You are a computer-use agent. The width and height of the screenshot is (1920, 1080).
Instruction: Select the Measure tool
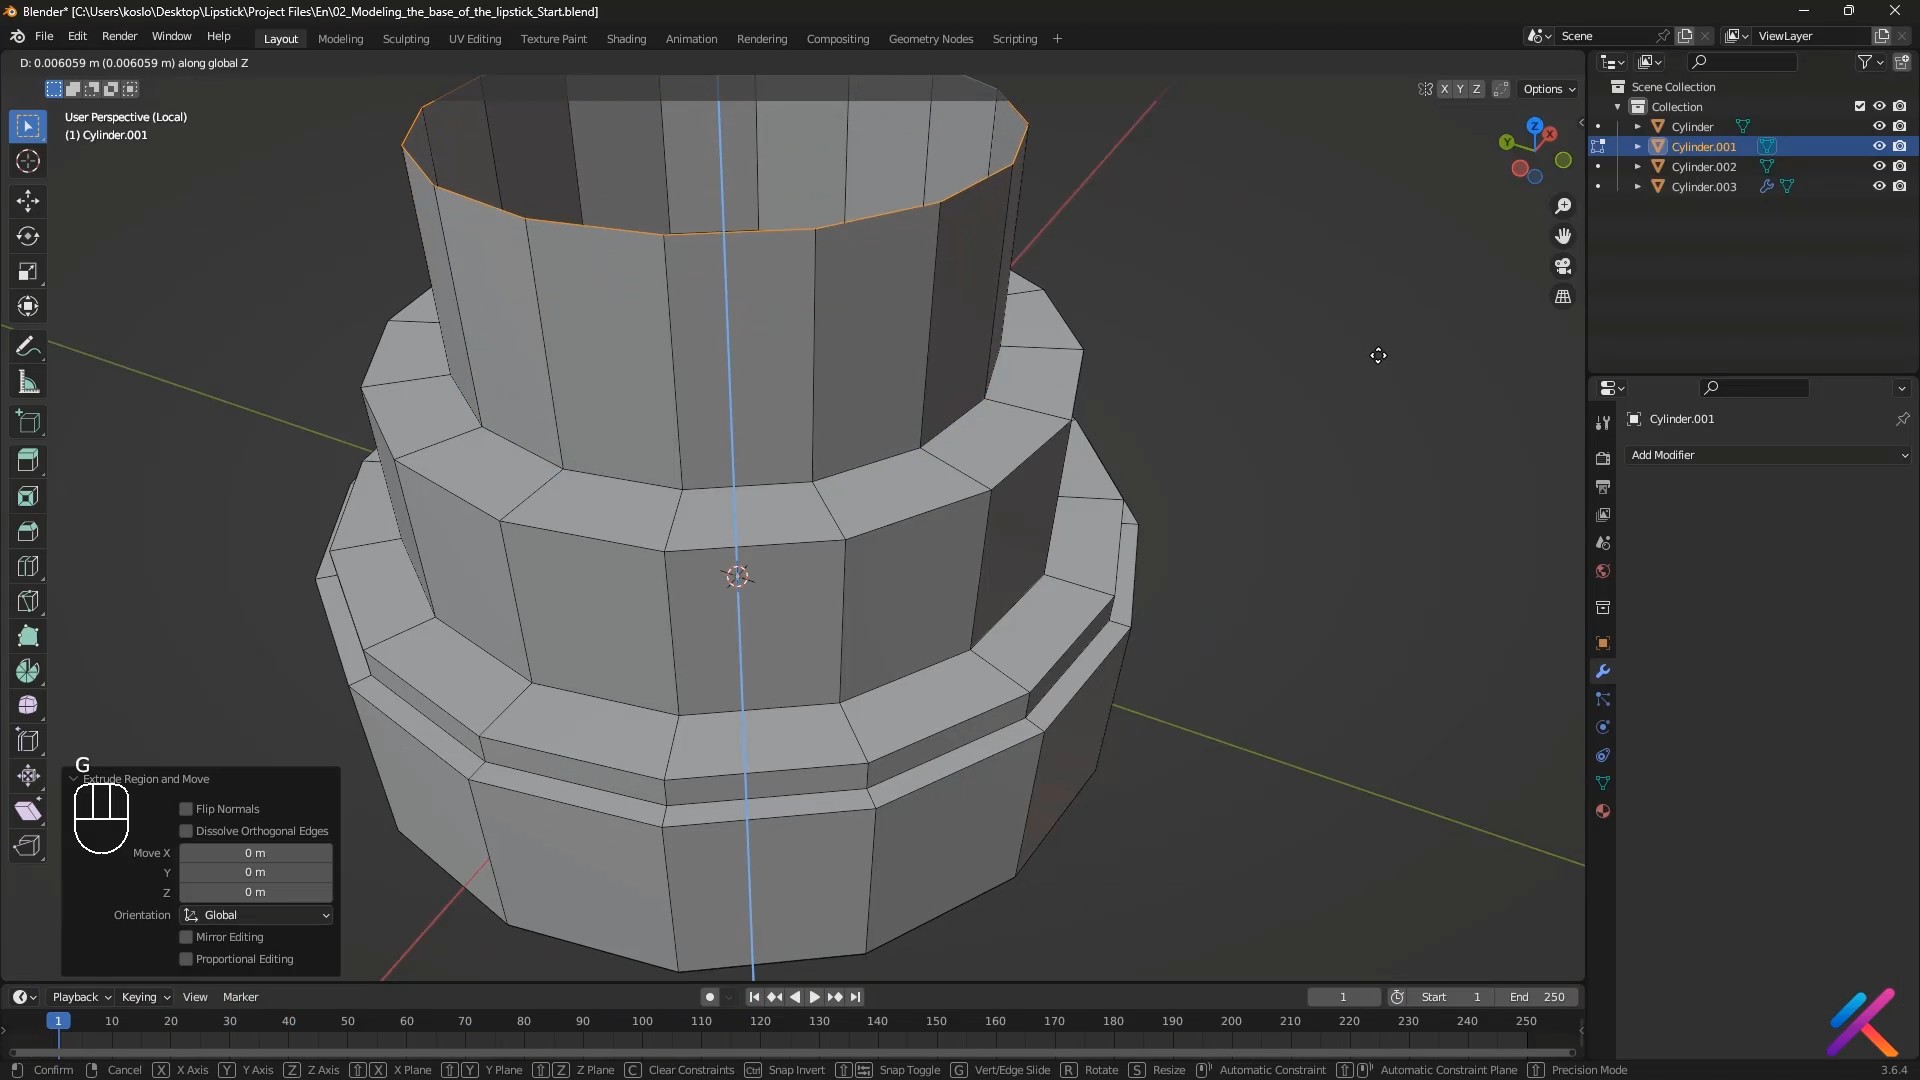tap(28, 382)
